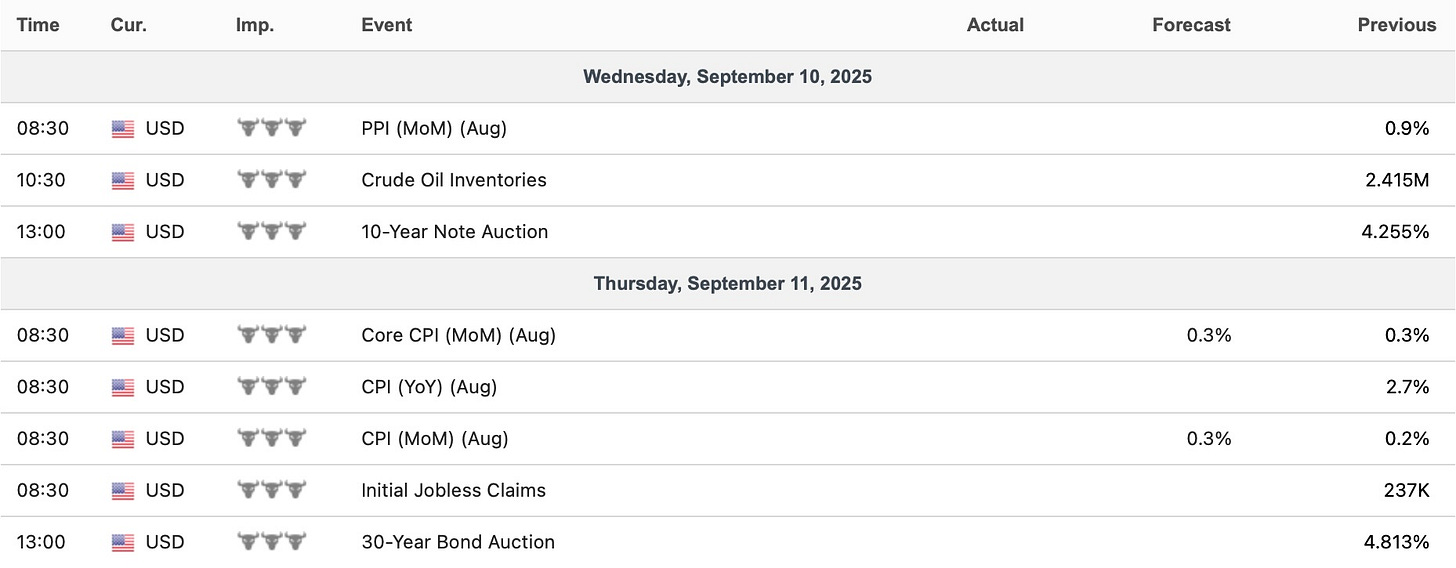
Task: Click the Time column header
Action: pos(38,25)
